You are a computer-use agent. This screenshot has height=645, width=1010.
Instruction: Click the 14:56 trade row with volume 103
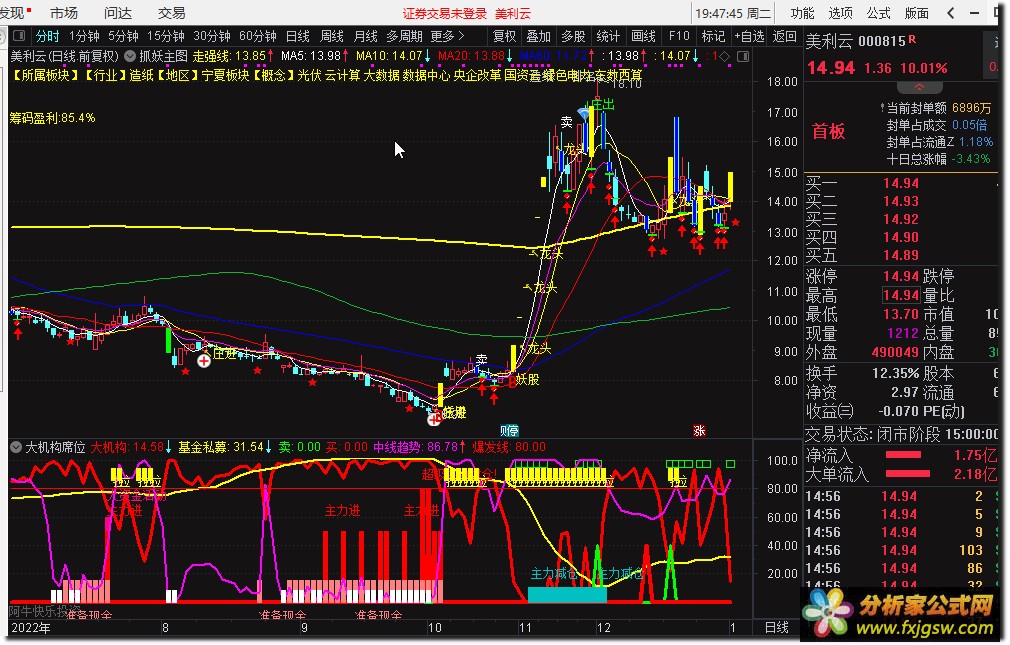(900, 550)
